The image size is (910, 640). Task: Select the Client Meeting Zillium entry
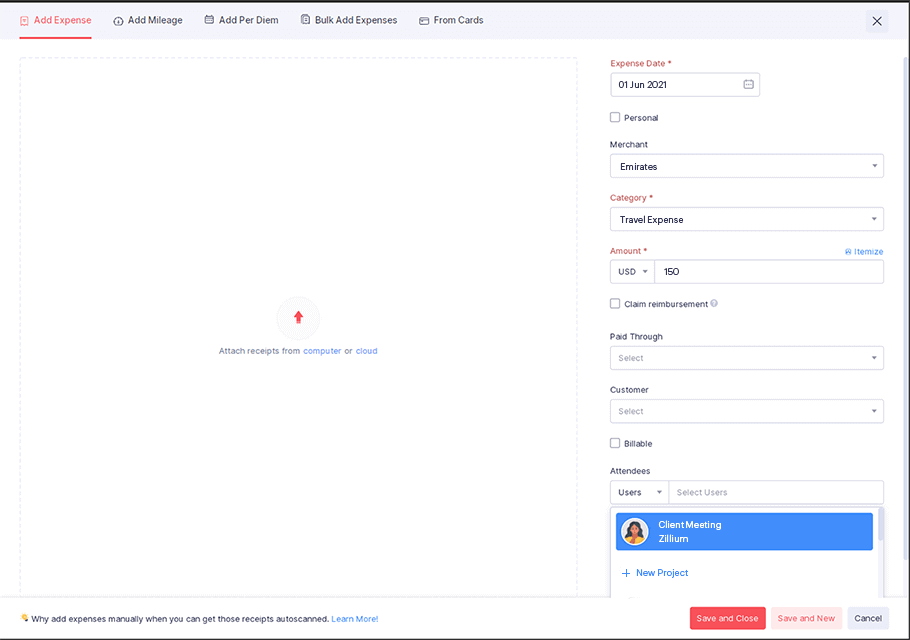click(744, 531)
